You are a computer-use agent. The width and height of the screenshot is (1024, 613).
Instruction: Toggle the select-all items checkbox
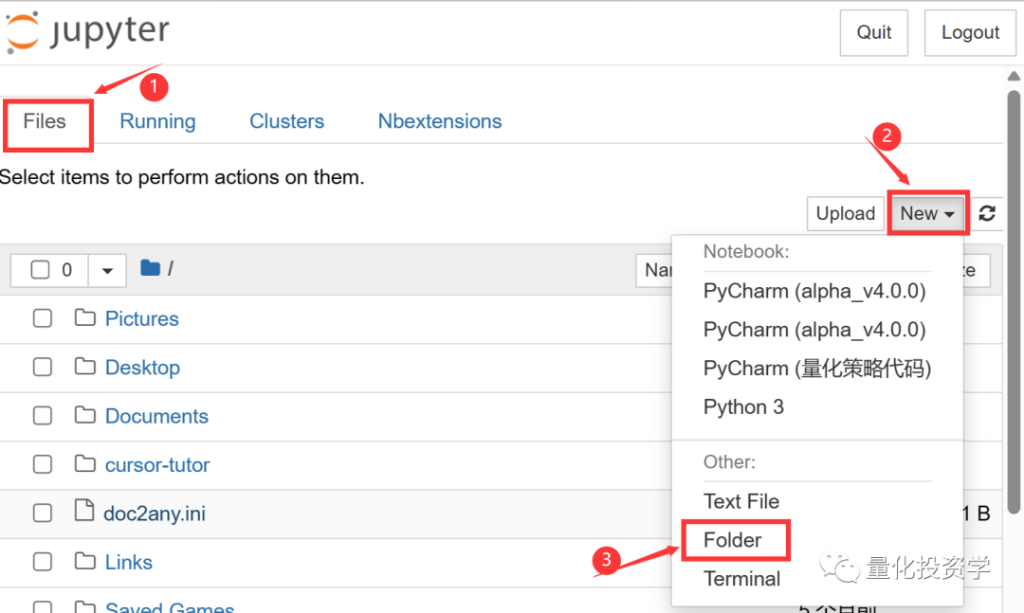pyautogui.click(x=40, y=270)
